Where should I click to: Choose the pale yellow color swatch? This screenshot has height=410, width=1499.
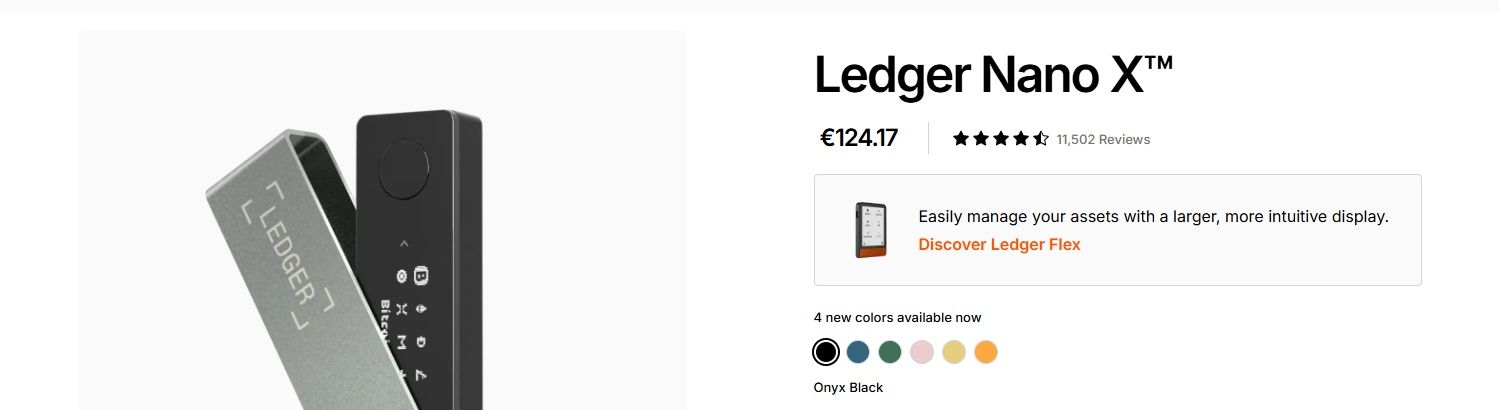[953, 352]
